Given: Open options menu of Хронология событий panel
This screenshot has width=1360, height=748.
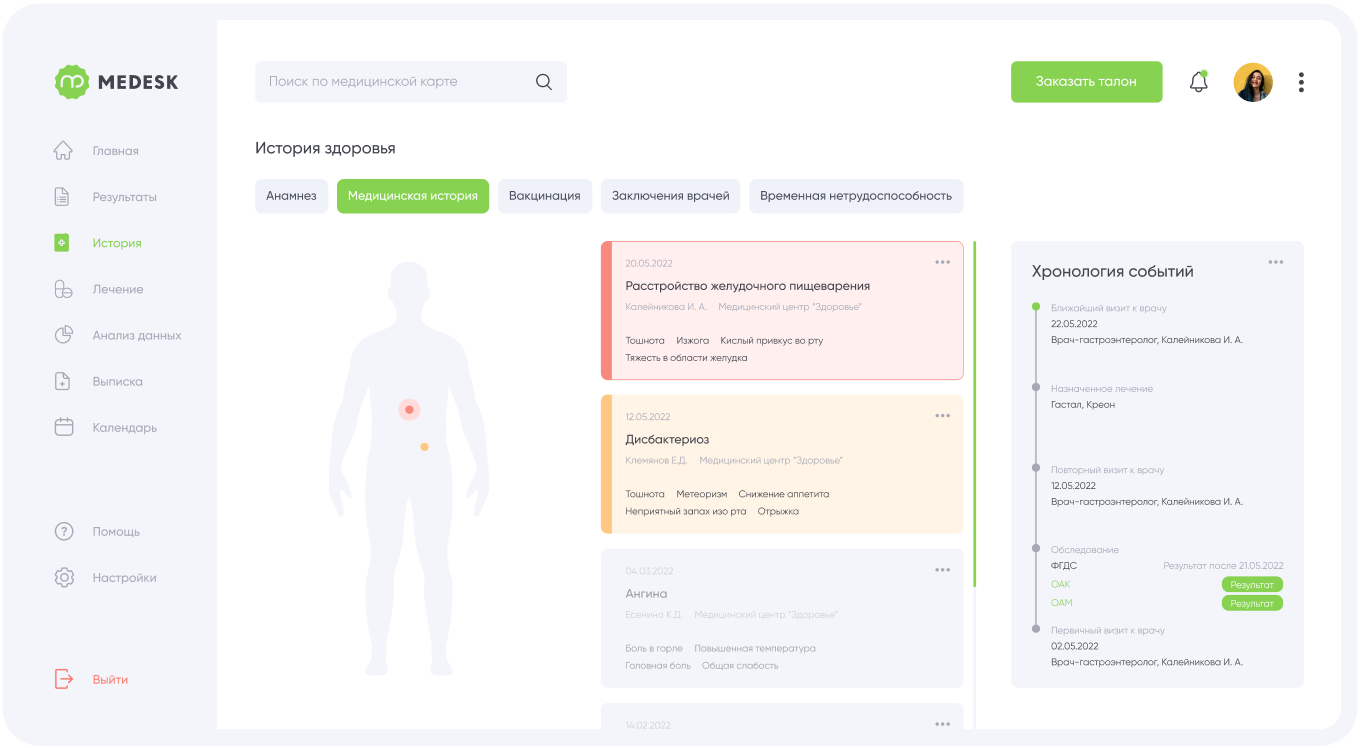Looking at the screenshot, I should (x=1276, y=262).
